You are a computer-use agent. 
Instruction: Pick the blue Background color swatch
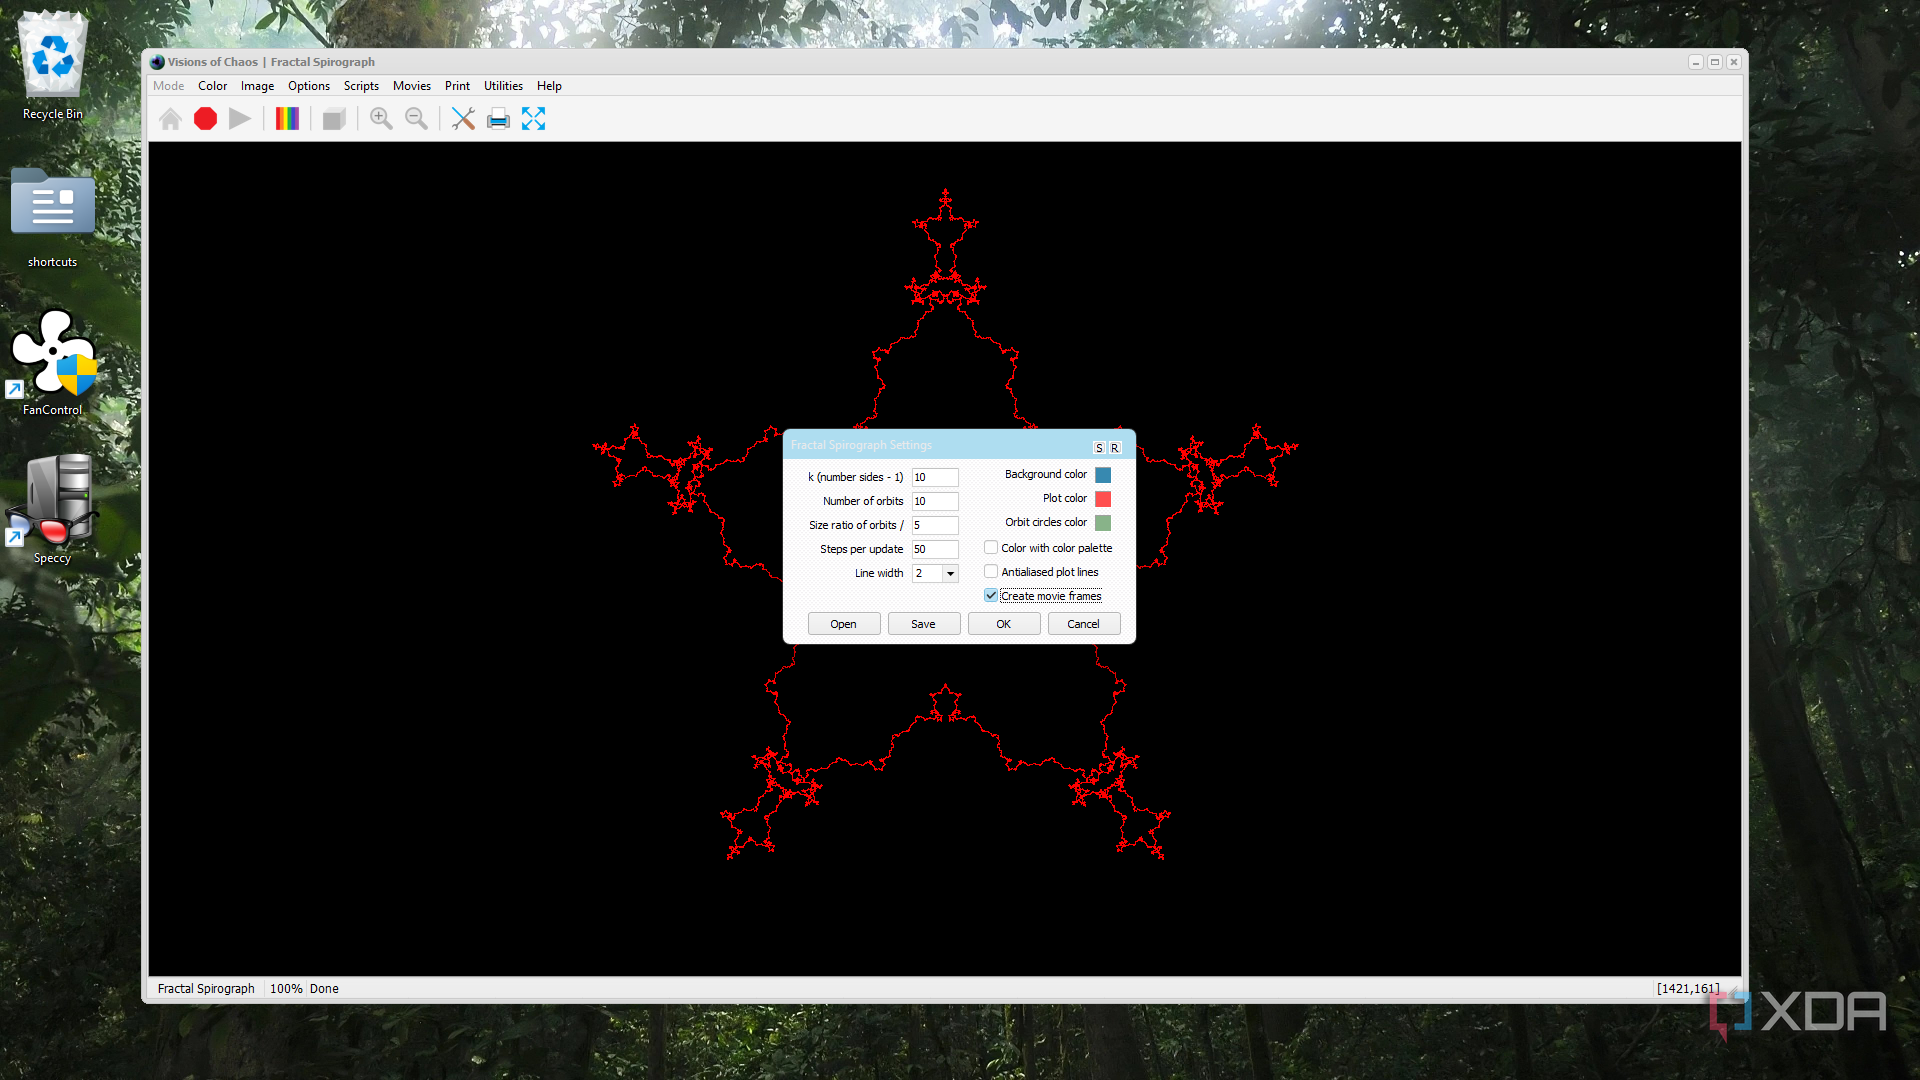coord(1103,475)
